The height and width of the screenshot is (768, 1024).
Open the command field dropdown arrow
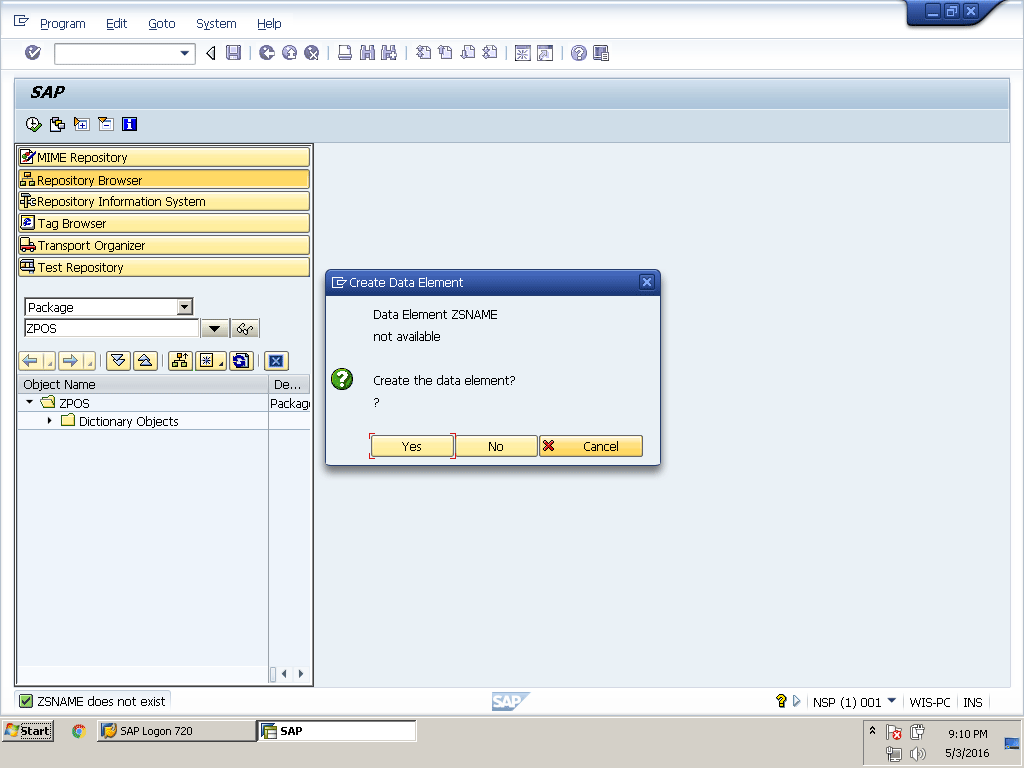pos(185,53)
